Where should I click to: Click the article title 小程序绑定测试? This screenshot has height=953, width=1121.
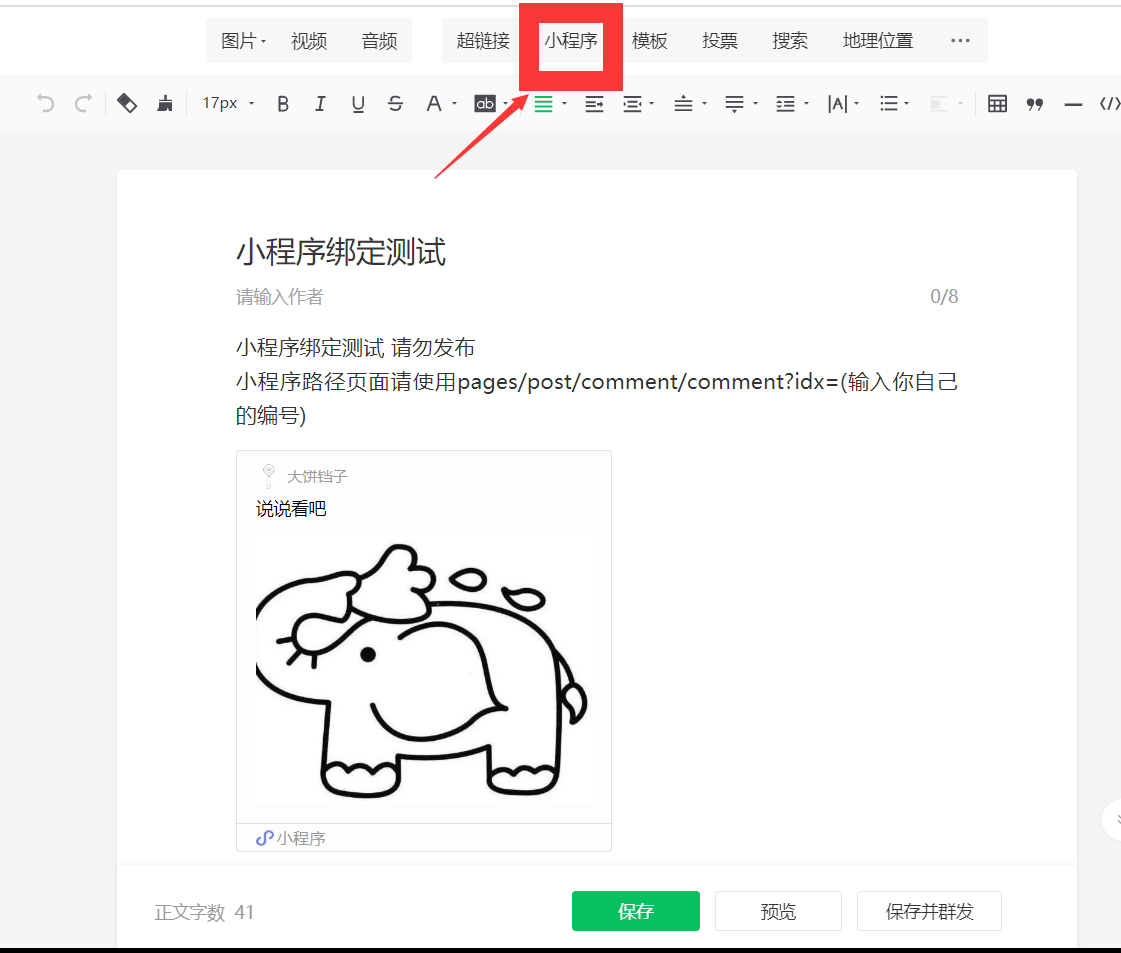(341, 252)
